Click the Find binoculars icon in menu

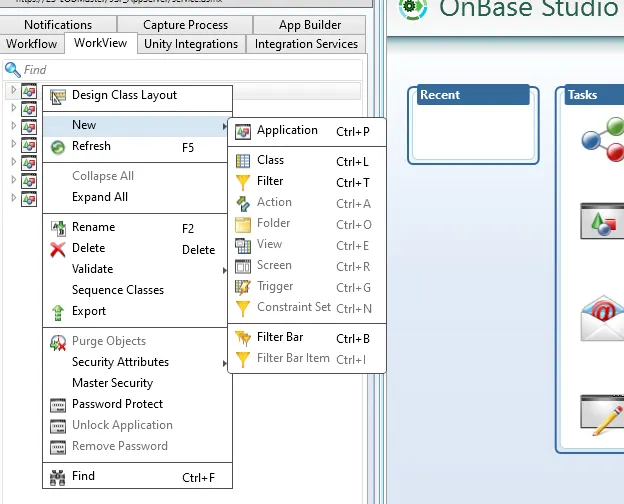pyautogui.click(x=57, y=477)
